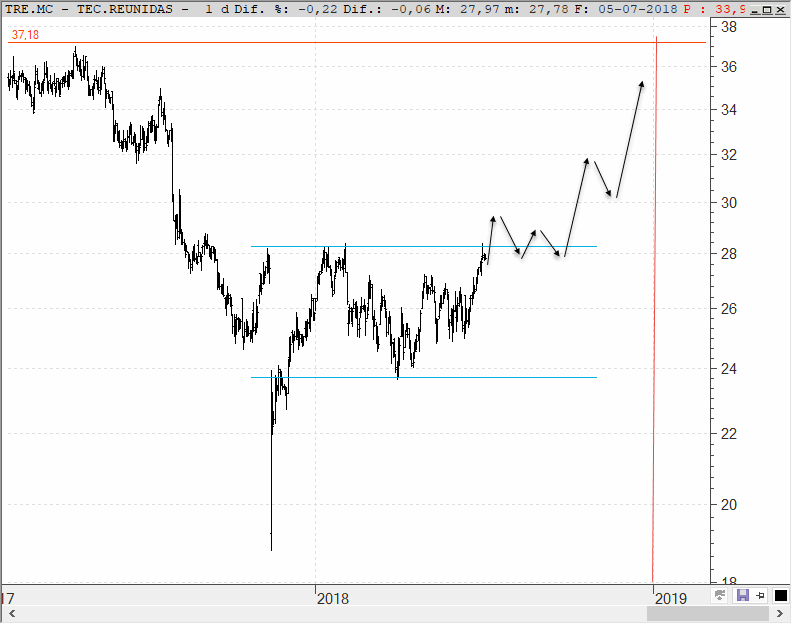This screenshot has height=624, width=792.
Task: Click the grey chart link icon
Action: pos(720,595)
